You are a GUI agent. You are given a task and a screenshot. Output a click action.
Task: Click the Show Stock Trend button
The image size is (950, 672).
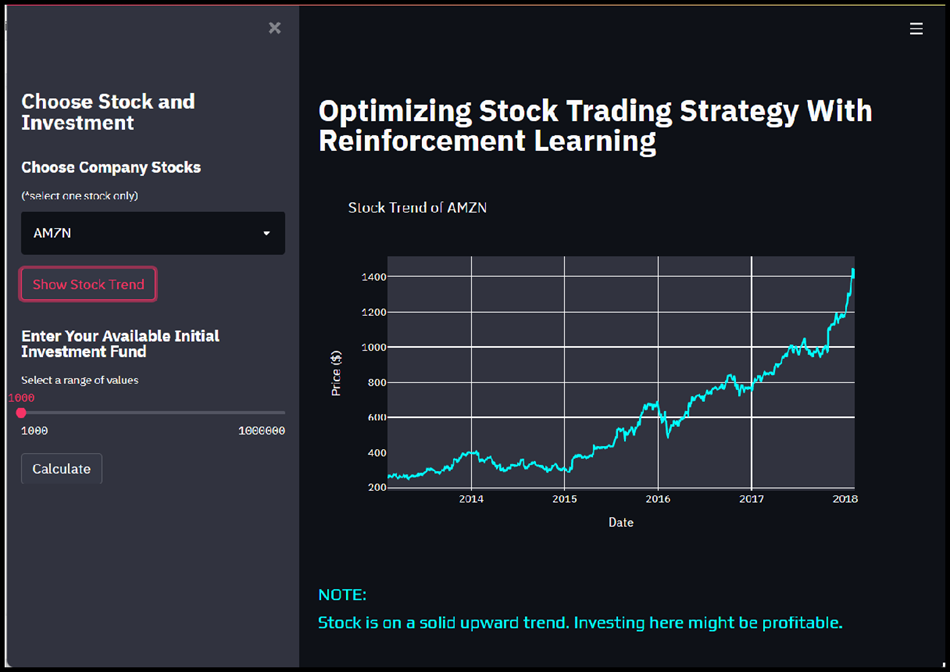[x=87, y=284]
